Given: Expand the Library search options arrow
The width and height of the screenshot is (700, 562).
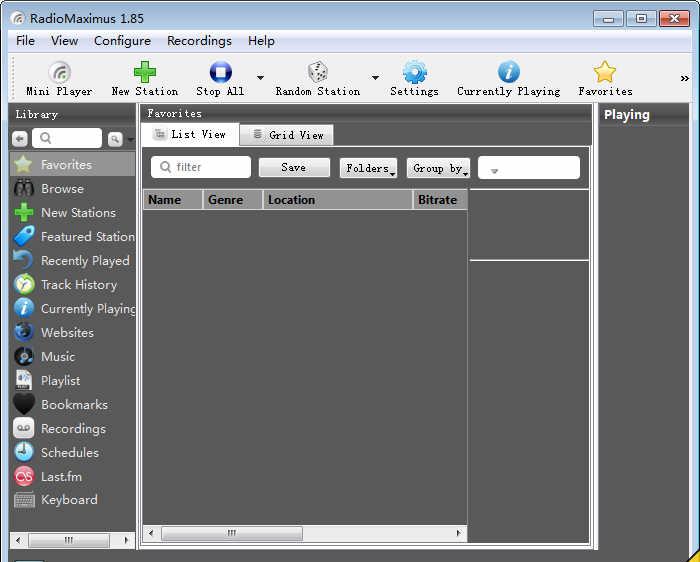Looking at the screenshot, I should pyautogui.click(x=130, y=140).
